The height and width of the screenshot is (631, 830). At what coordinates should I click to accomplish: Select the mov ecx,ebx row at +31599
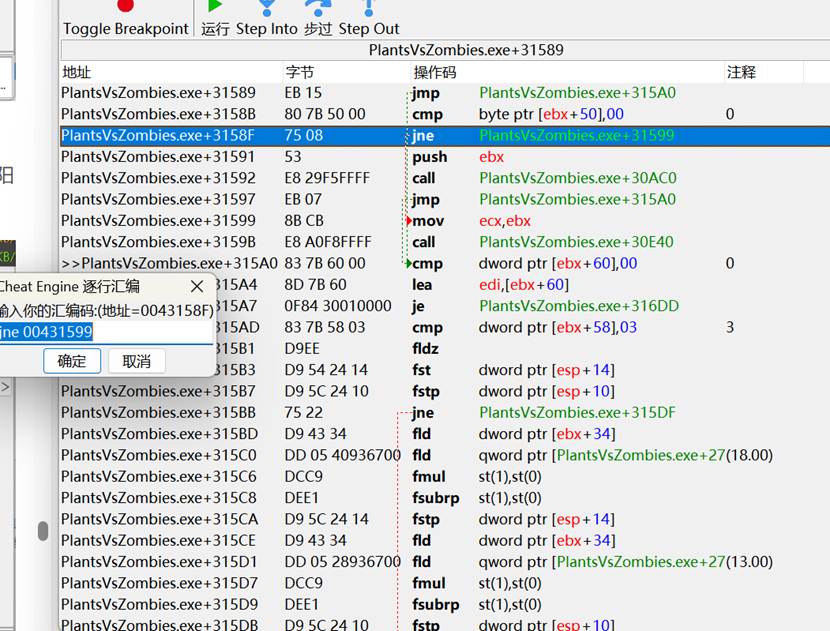[x=445, y=221]
